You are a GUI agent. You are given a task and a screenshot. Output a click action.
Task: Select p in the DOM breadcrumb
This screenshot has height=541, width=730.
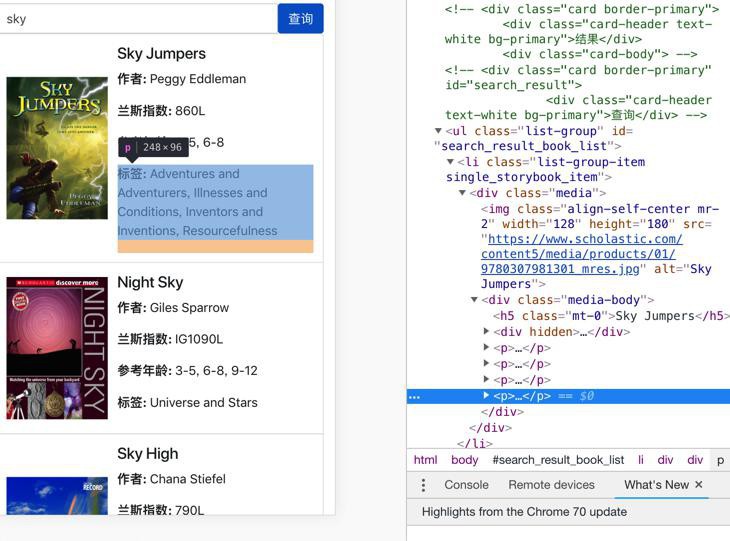click(720, 460)
